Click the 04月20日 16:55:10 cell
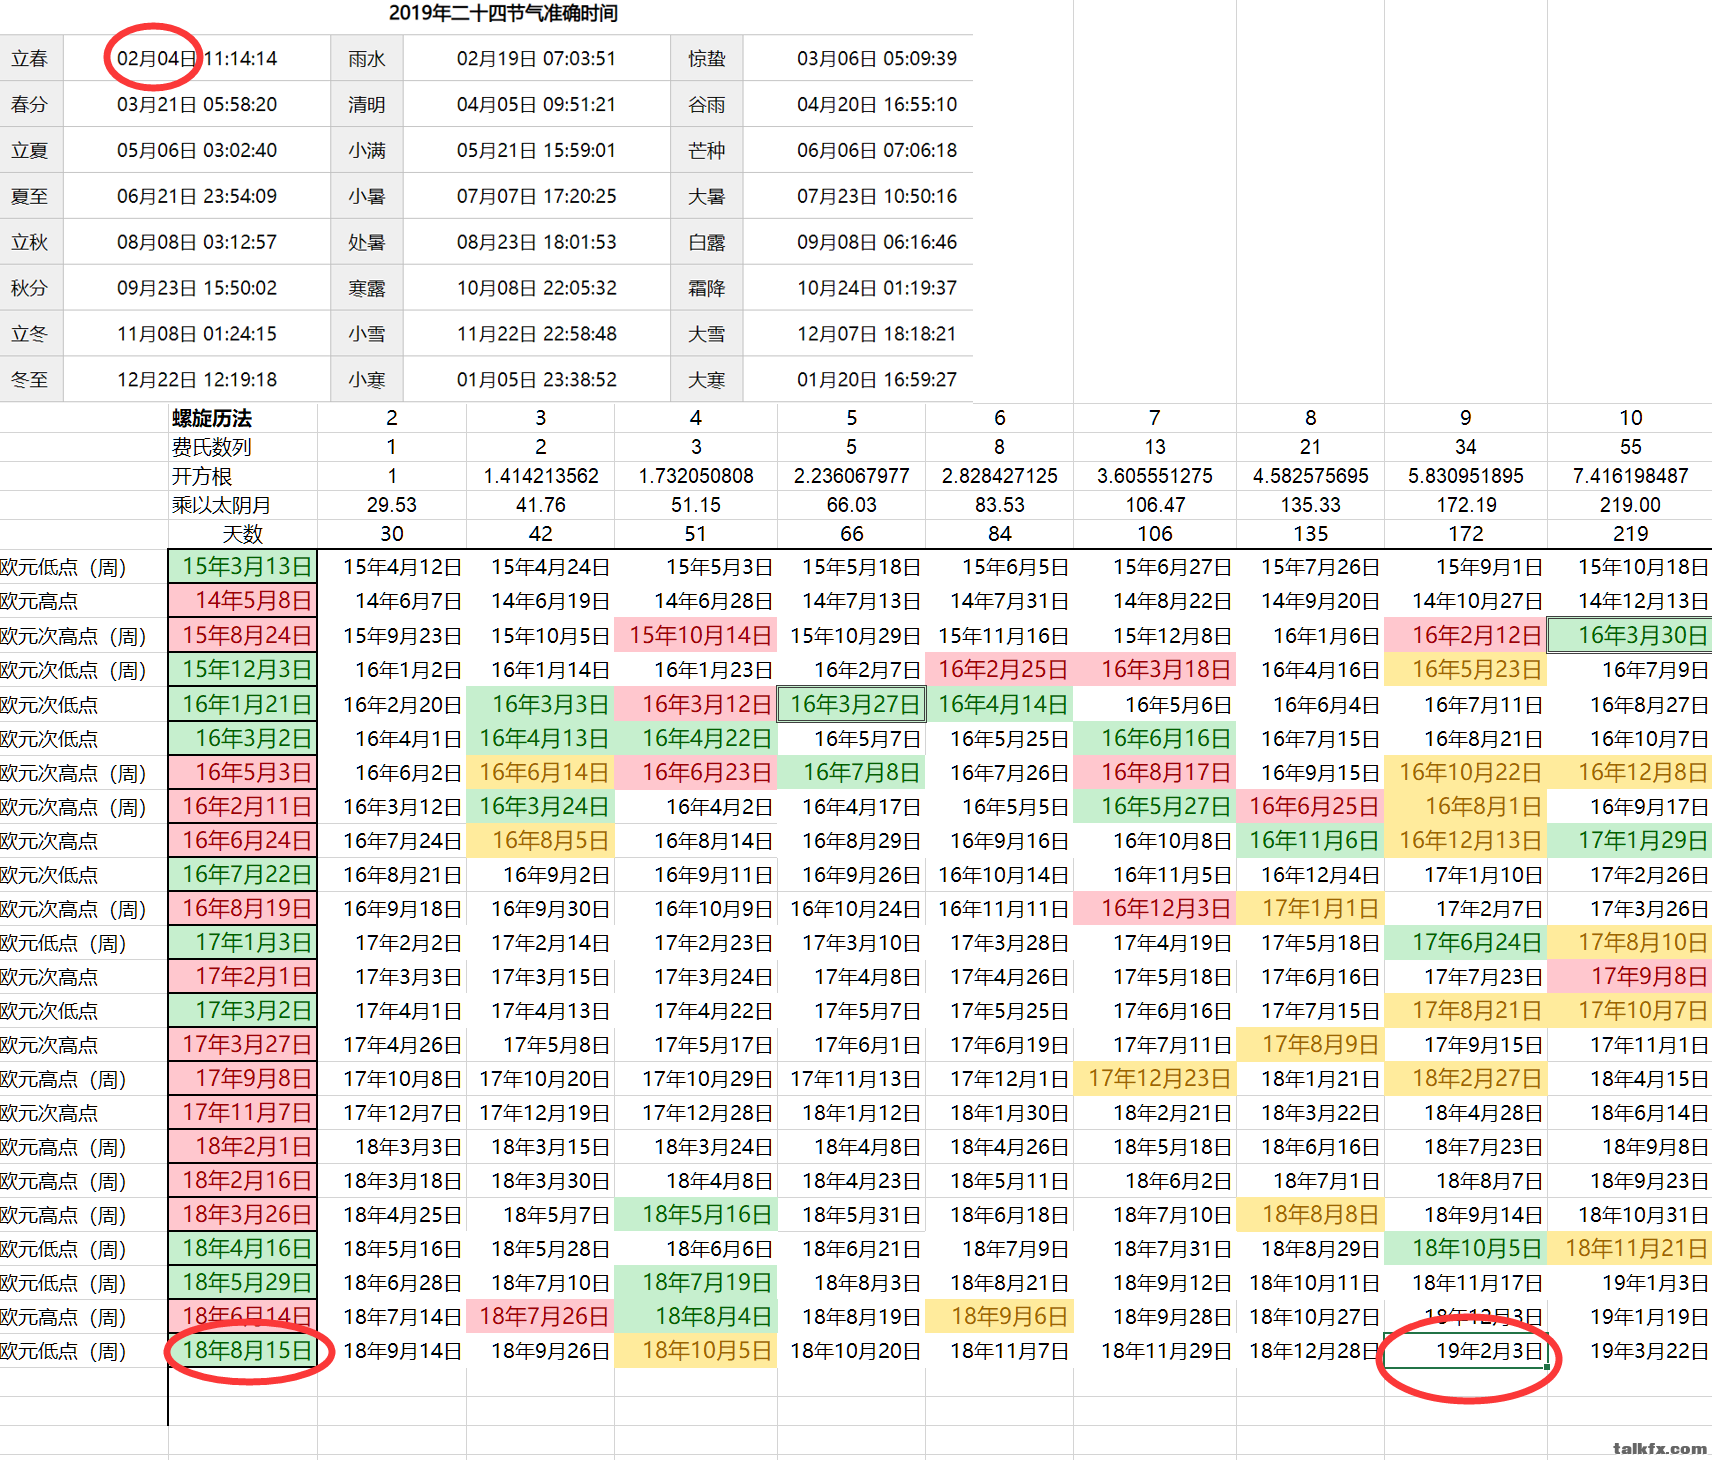The height and width of the screenshot is (1460, 1712). pos(876,105)
